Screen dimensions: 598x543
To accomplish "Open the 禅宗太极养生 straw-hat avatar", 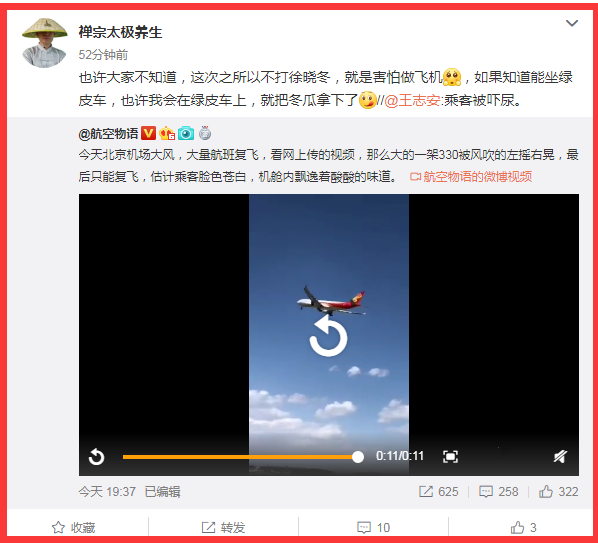I will (x=44, y=43).
